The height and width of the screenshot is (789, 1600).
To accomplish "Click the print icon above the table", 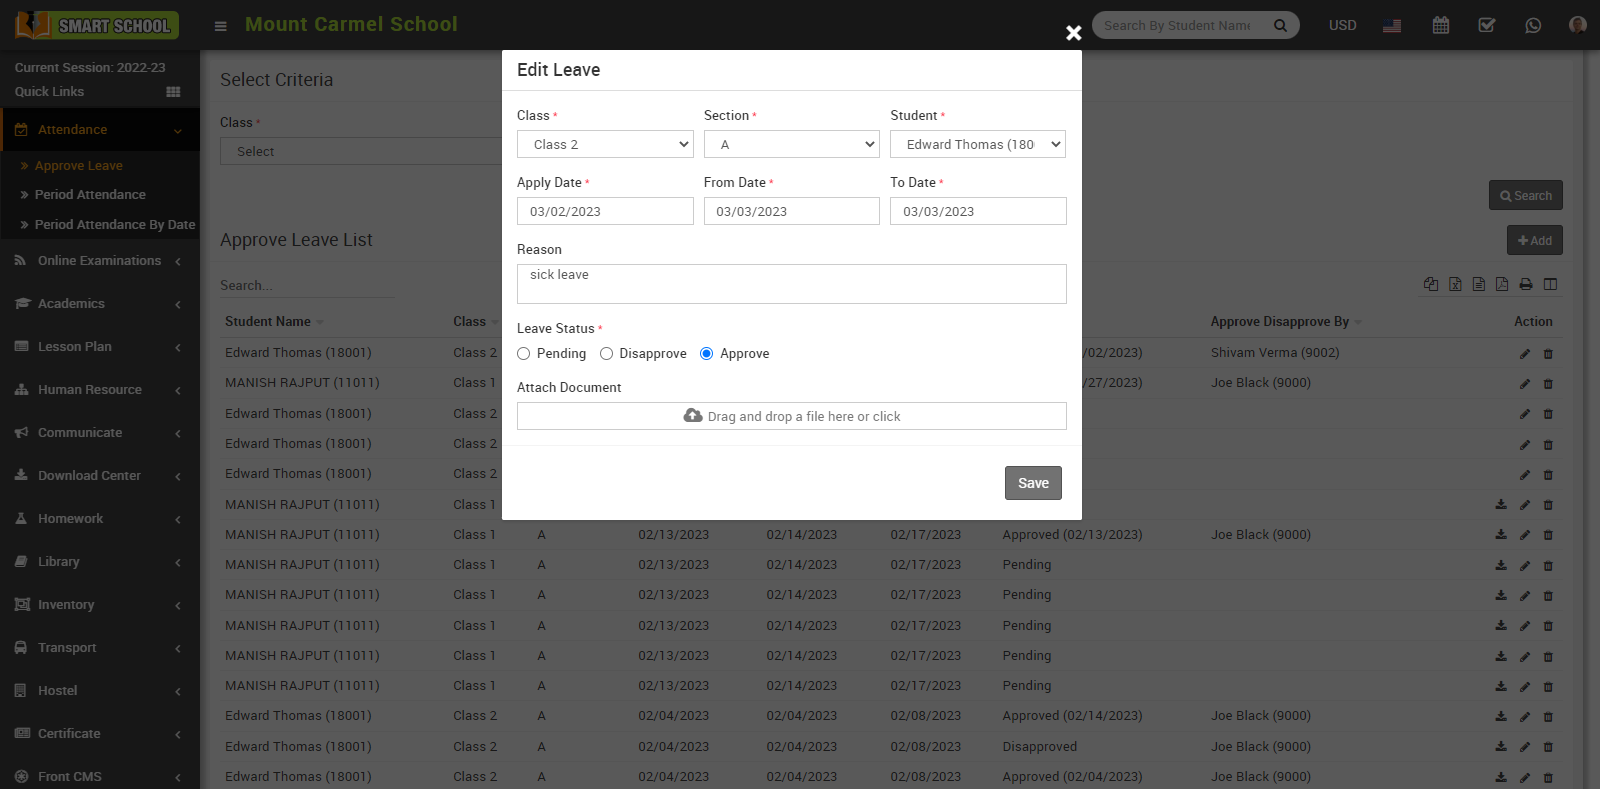I will point(1526,284).
